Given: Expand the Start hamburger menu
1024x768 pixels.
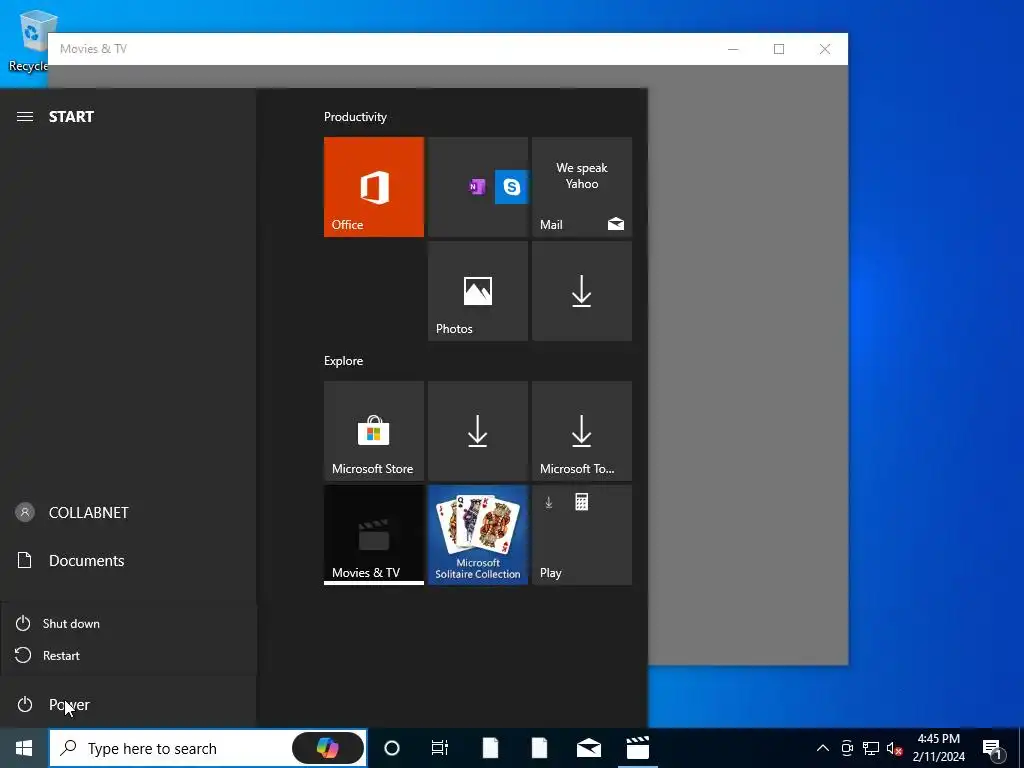Looking at the screenshot, I should tap(25, 117).
